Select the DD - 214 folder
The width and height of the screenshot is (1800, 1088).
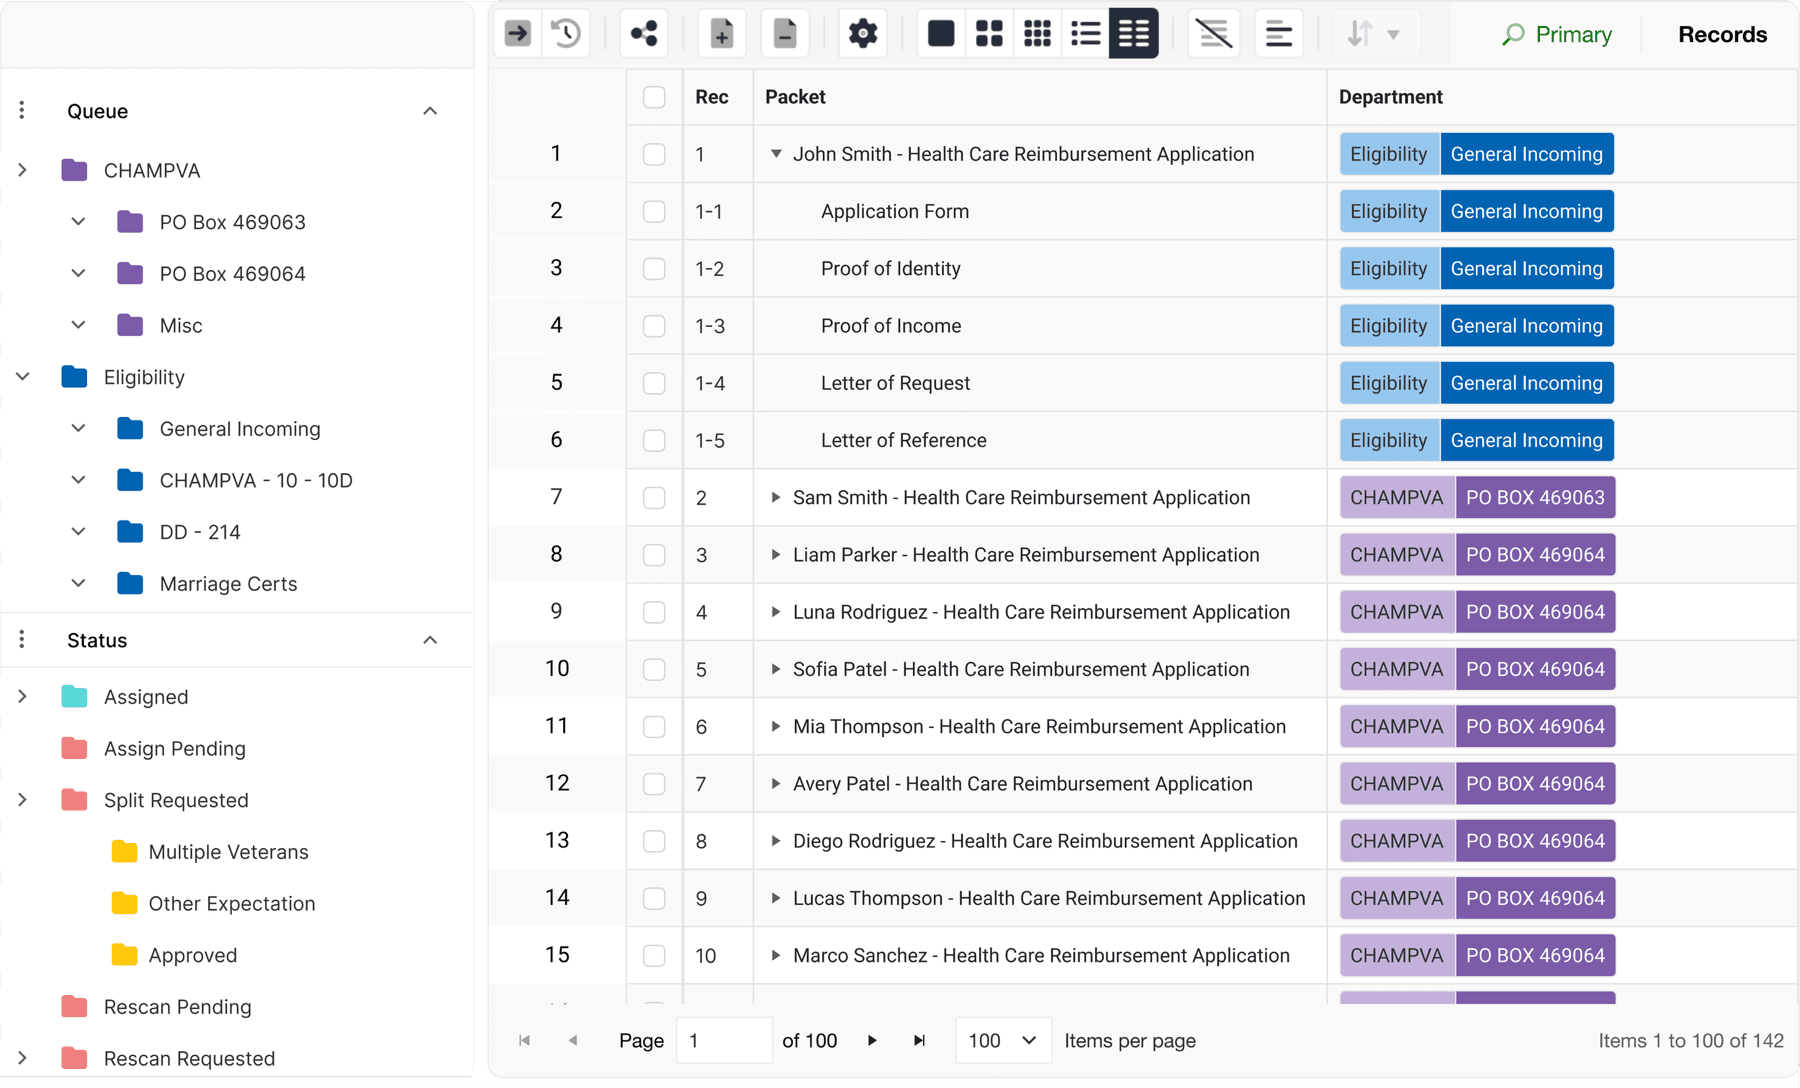point(200,532)
